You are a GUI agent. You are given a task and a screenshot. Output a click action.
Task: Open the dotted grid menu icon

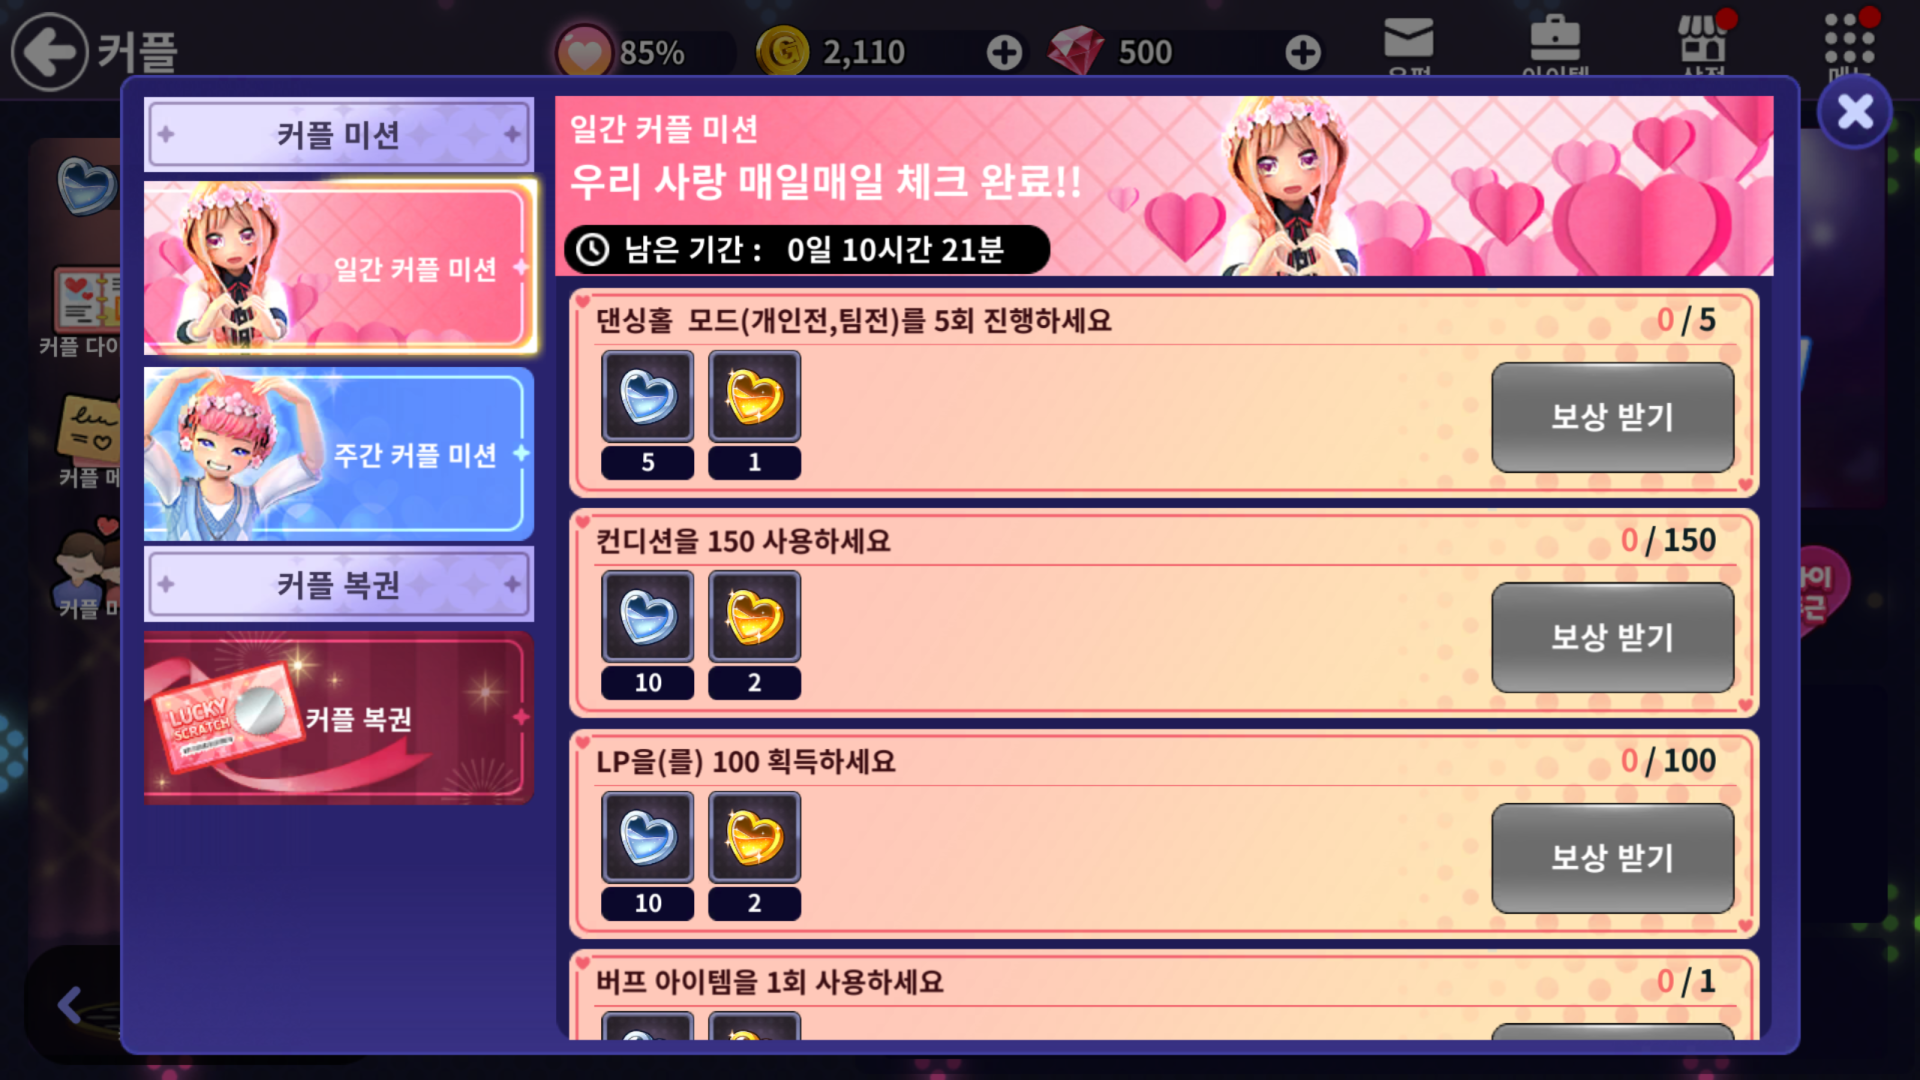(x=1850, y=42)
